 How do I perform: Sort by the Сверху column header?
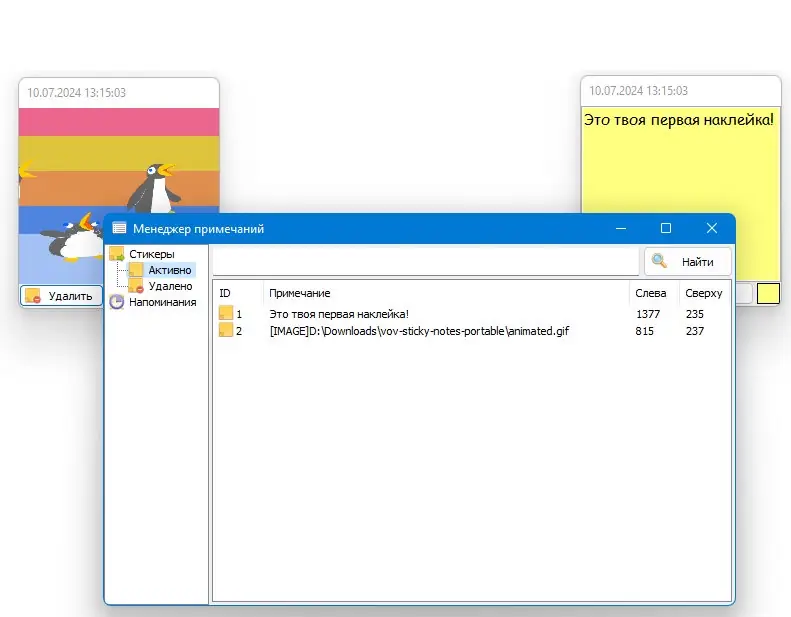[x=703, y=293]
